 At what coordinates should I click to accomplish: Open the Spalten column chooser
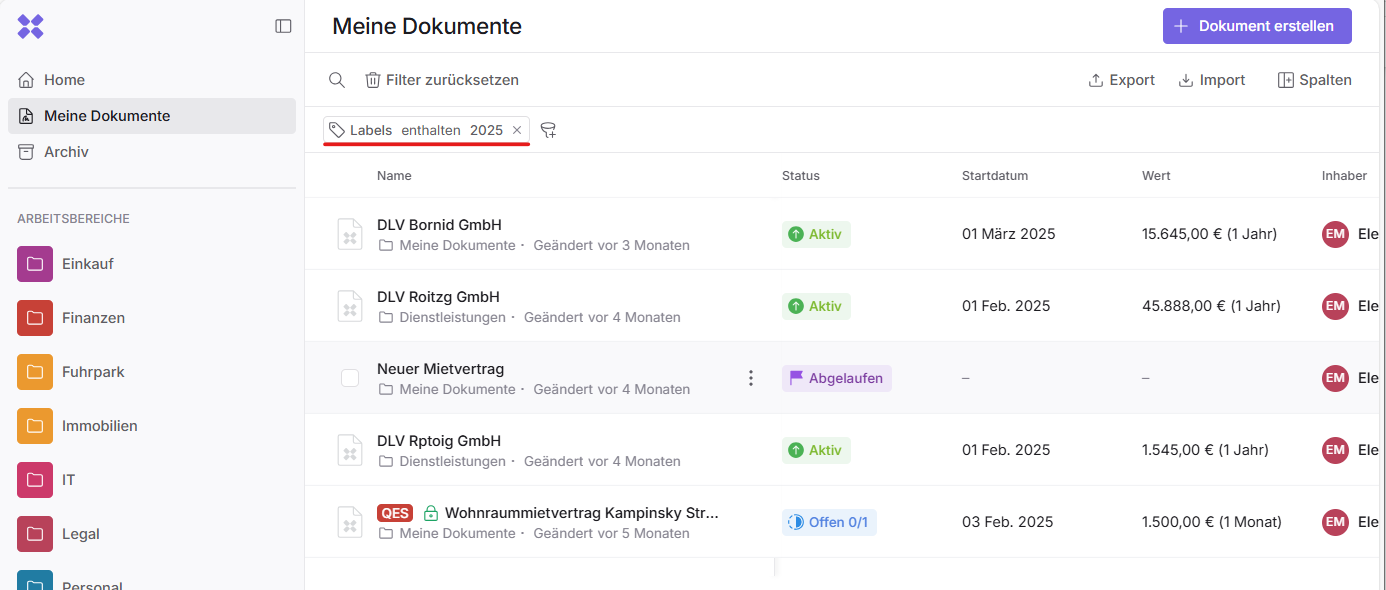(1314, 80)
